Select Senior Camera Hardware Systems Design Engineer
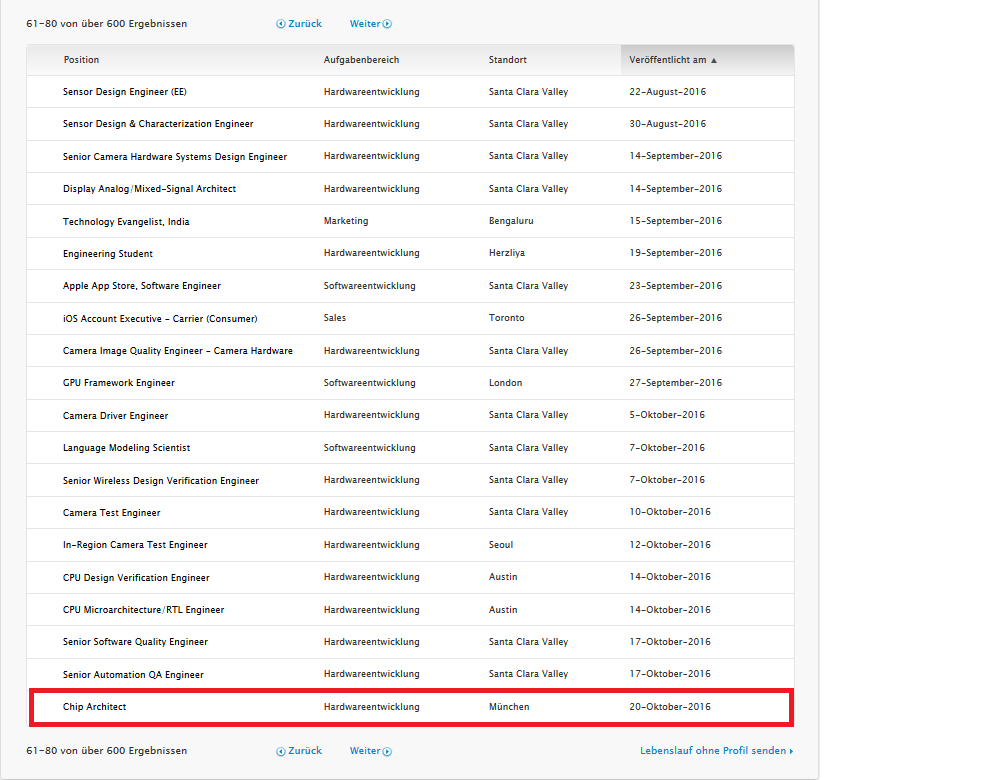 point(175,157)
